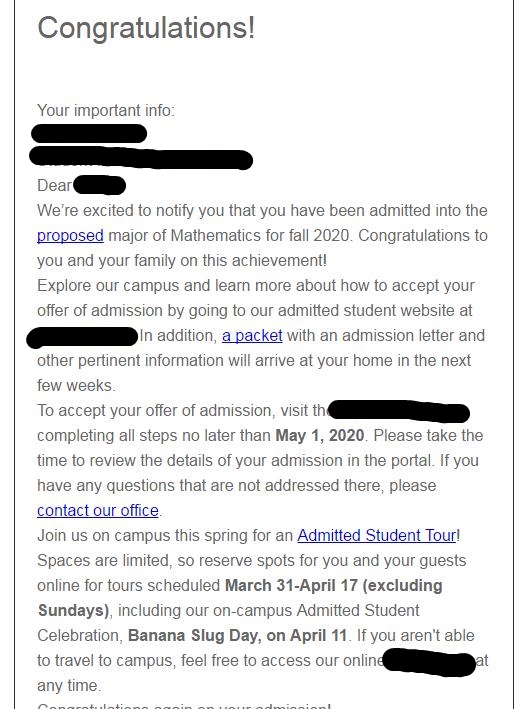Select the "Your important info:" label

tap(106, 110)
